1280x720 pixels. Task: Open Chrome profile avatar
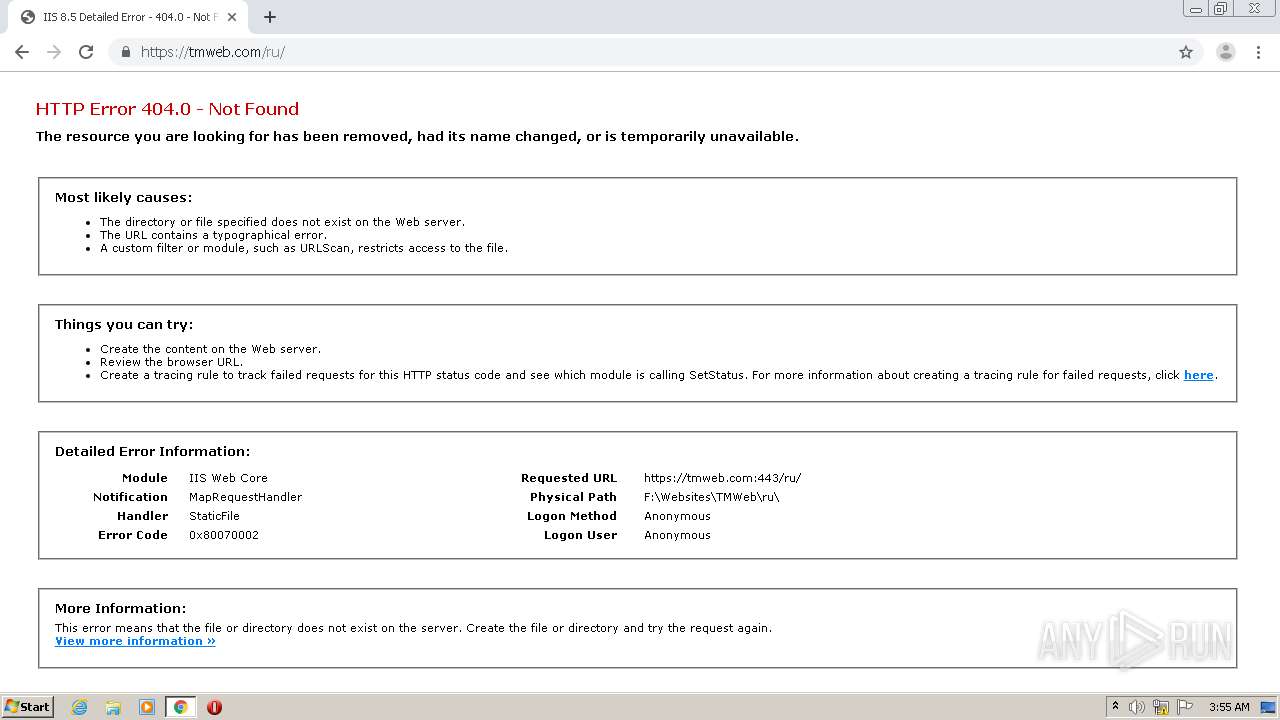(1226, 52)
